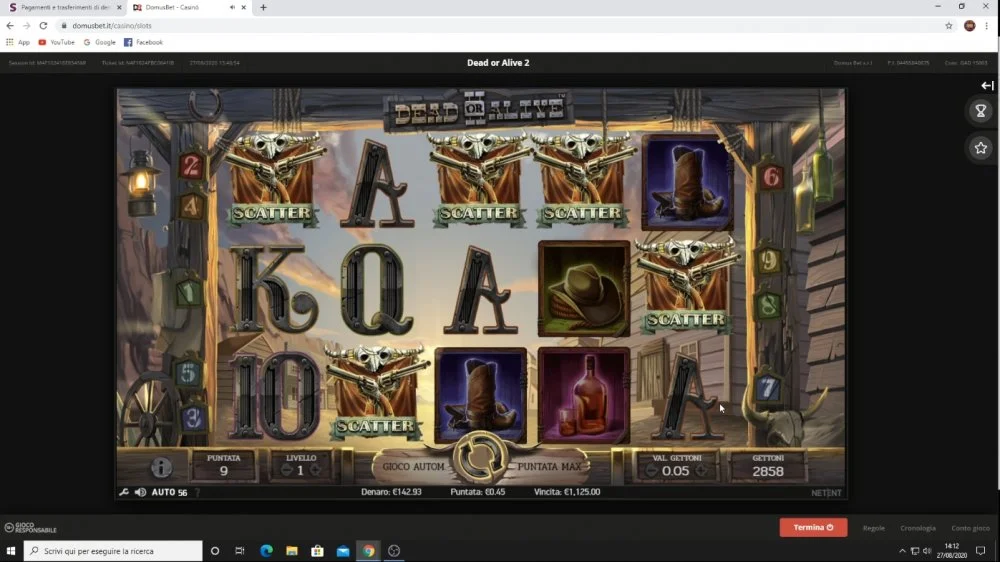Reload the page
Viewport: 1000px width, 562px height.
43,26
